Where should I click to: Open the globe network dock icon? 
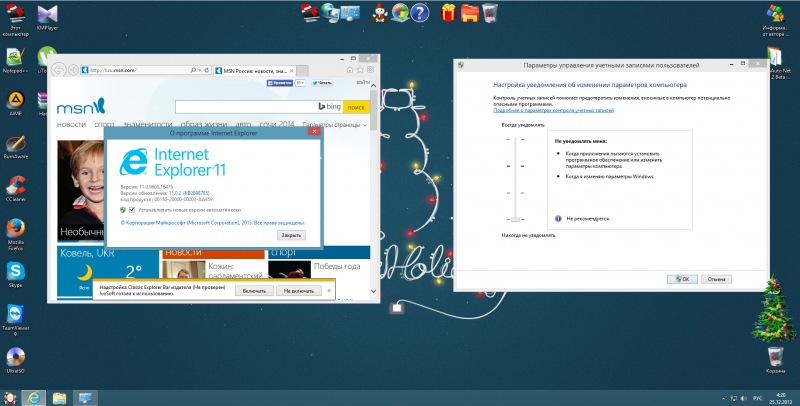click(331, 13)
